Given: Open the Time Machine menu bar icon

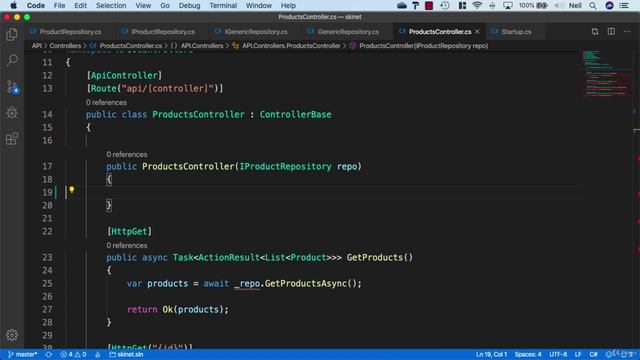Looking at the screenshot, I should pos(445,5).
